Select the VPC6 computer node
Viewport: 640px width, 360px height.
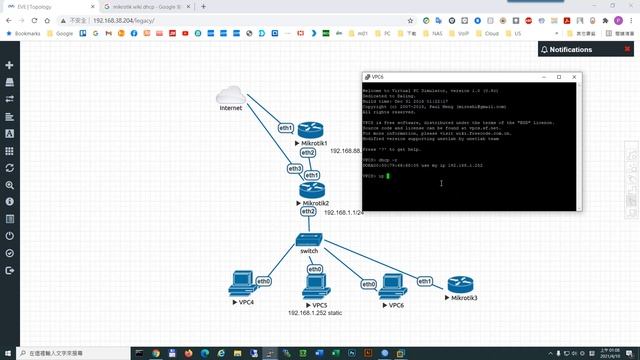tap(393, 287)
